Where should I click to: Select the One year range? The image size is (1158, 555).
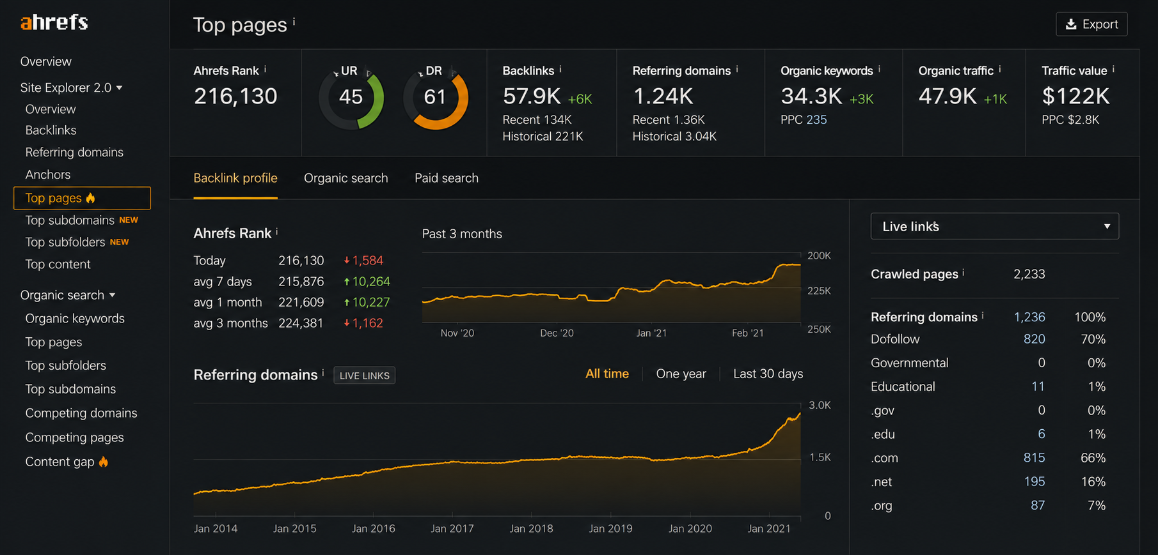click(x=681, y=373)
